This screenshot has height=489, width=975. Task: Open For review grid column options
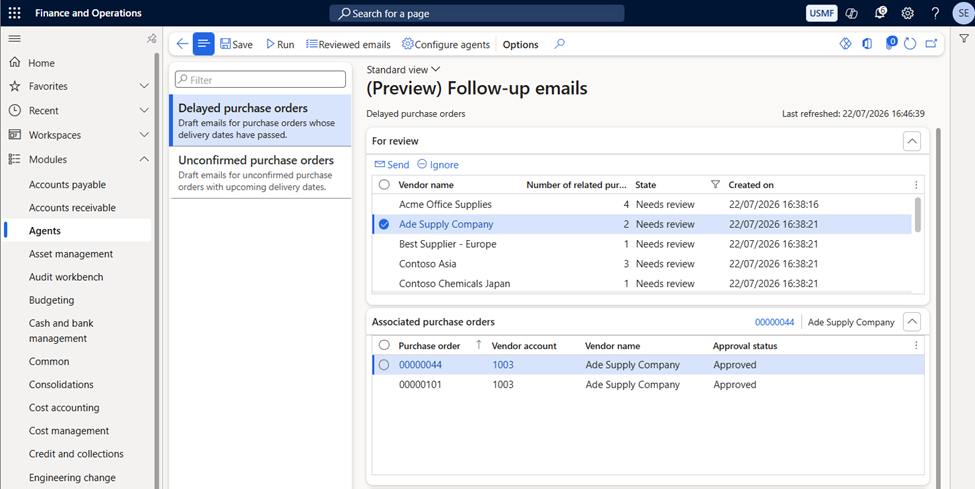click(916, 185)
